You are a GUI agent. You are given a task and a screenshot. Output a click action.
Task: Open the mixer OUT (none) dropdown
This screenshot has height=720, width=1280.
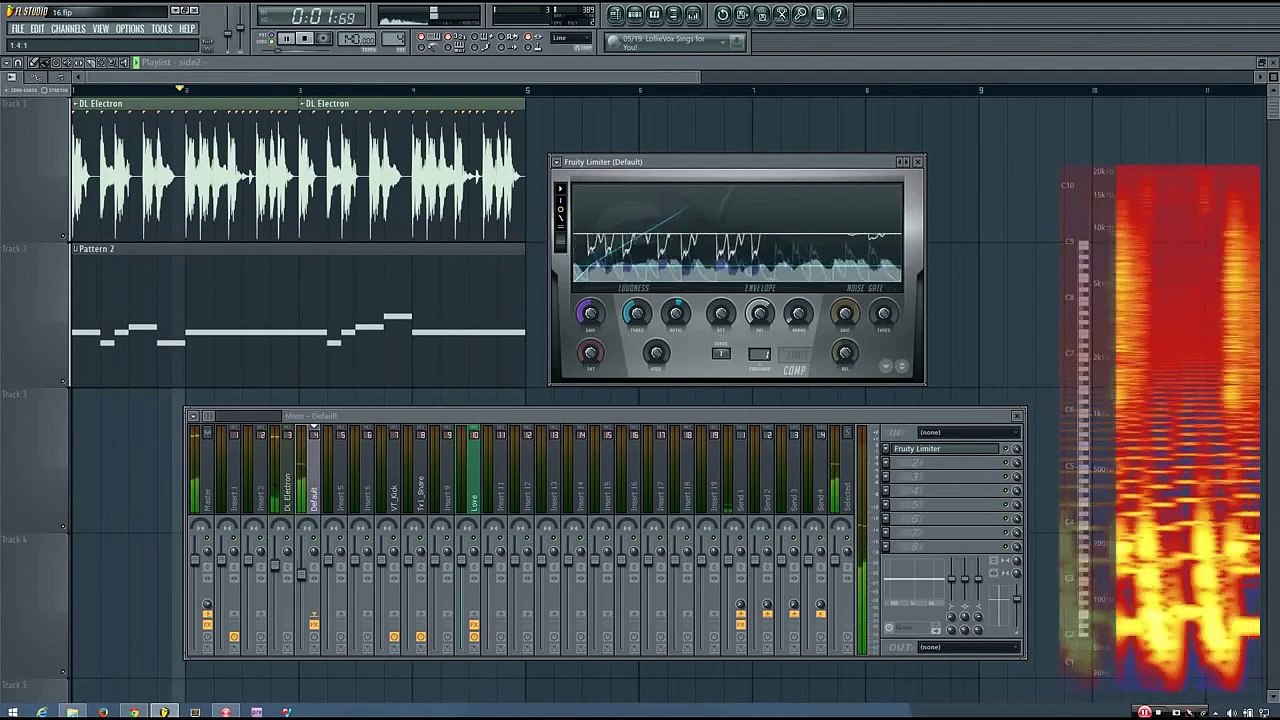pyautogui.click(x=968, y=647)
